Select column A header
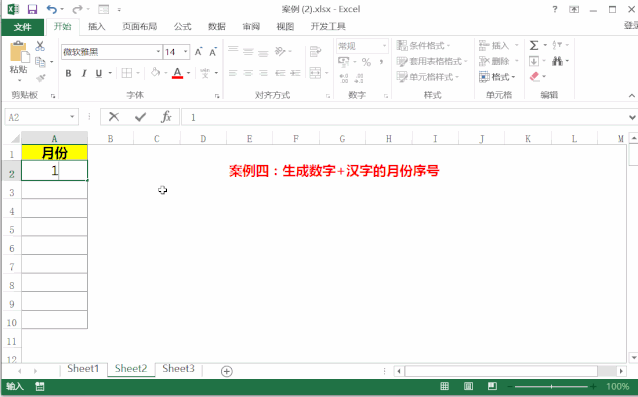 54,138
